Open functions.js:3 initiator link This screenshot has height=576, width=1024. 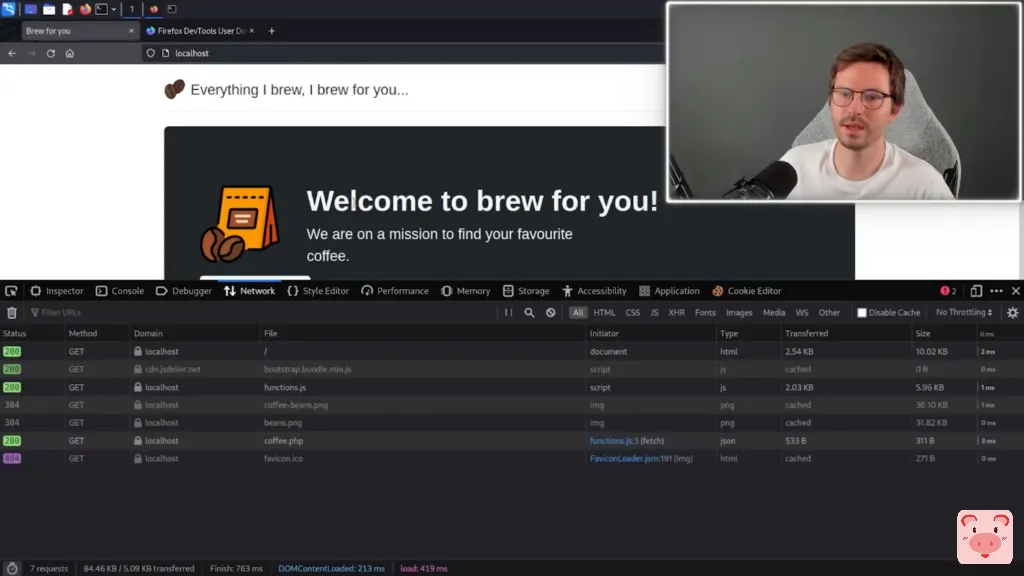pyautogui.click(x=614, y=441)
